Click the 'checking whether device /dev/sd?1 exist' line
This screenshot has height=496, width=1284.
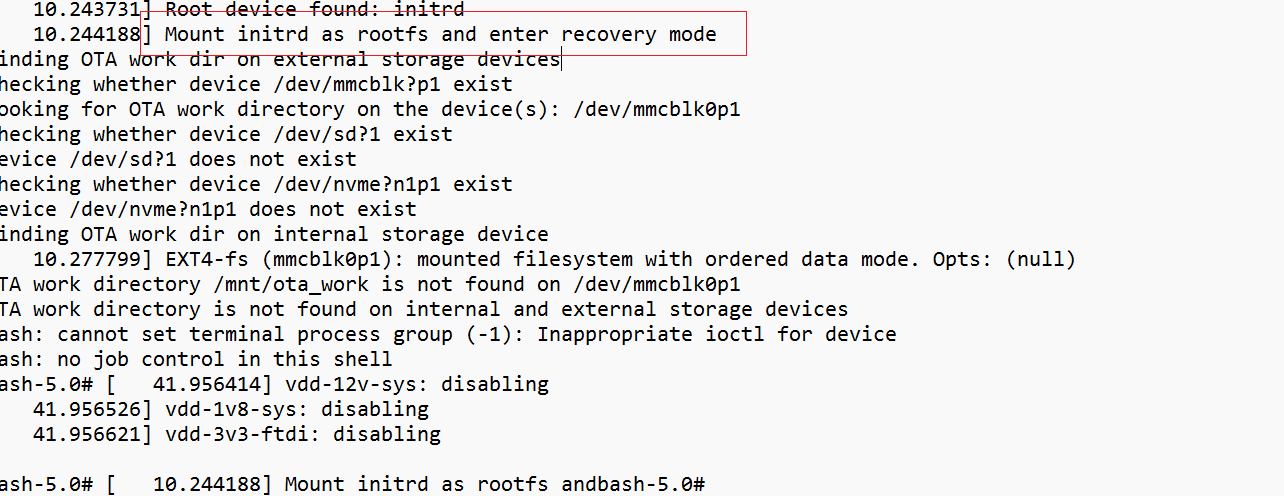click(226, 134)
